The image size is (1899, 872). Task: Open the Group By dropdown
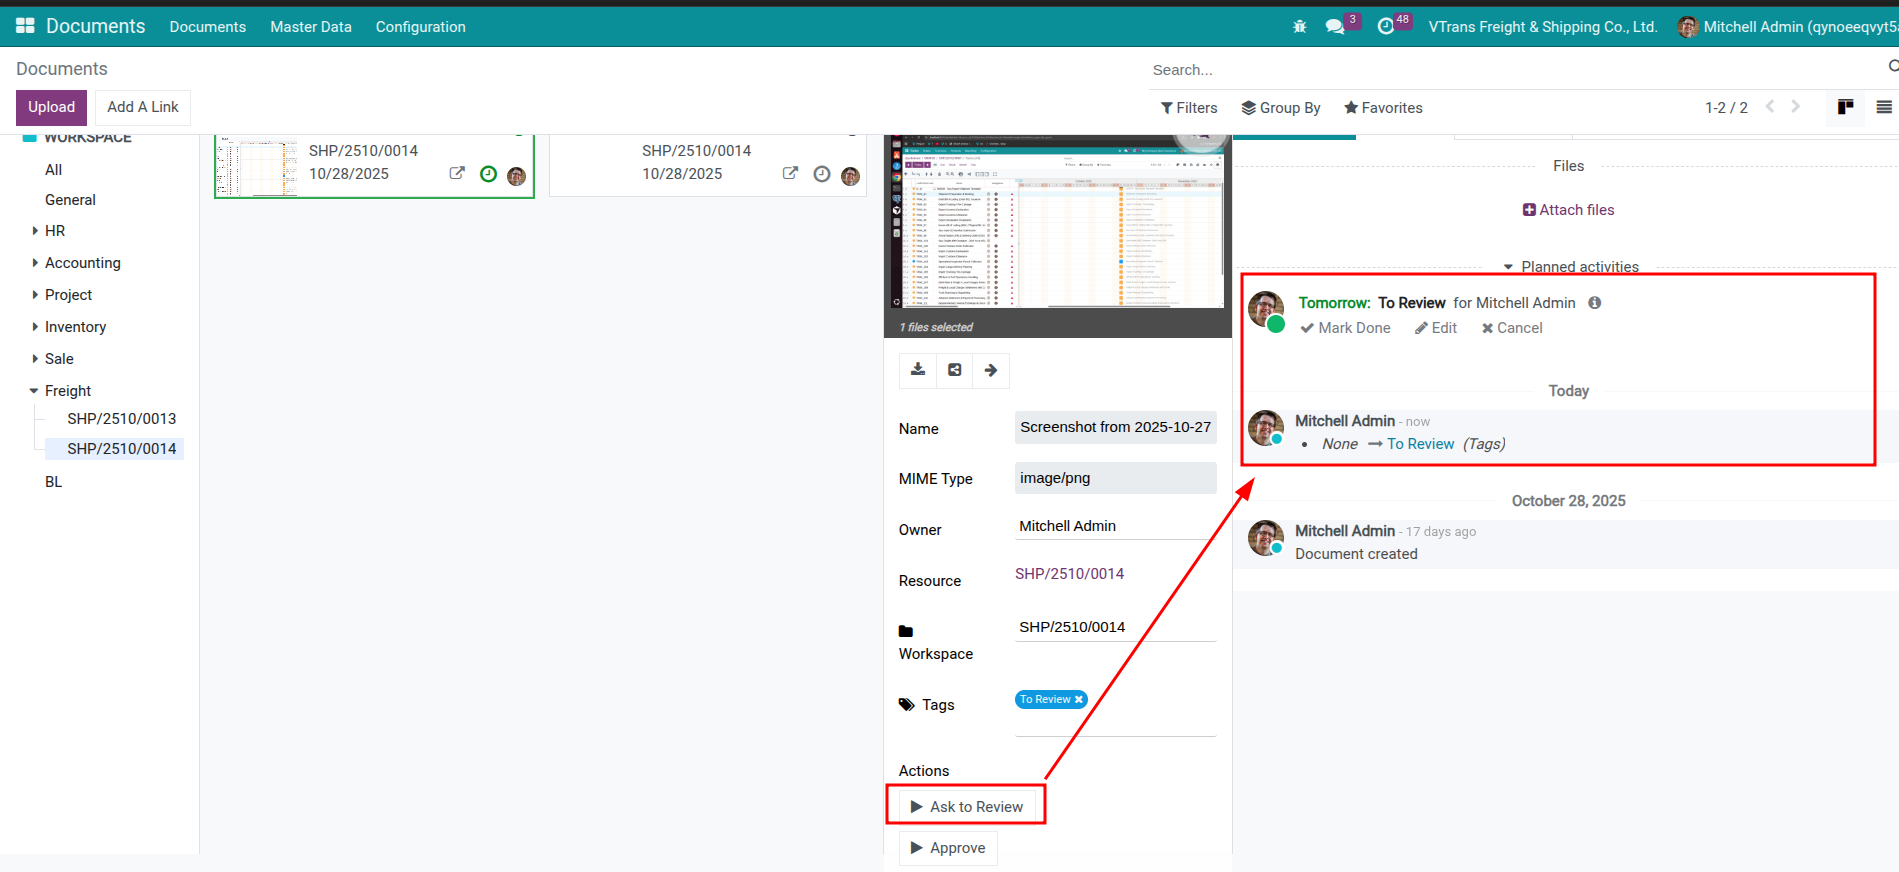click(x=1280, y=108)
